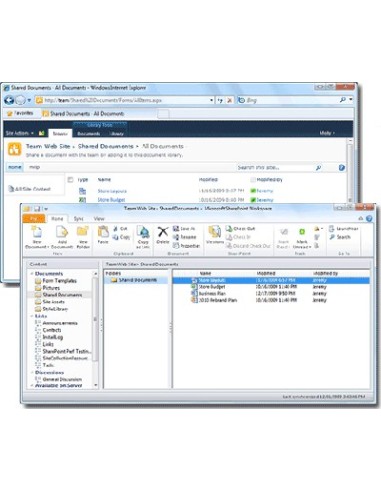Image resolution: width=381 pixels, height=492 pixels.
Task: Select Pictures folder in Content pane
Action: click(x=47, y=288)
